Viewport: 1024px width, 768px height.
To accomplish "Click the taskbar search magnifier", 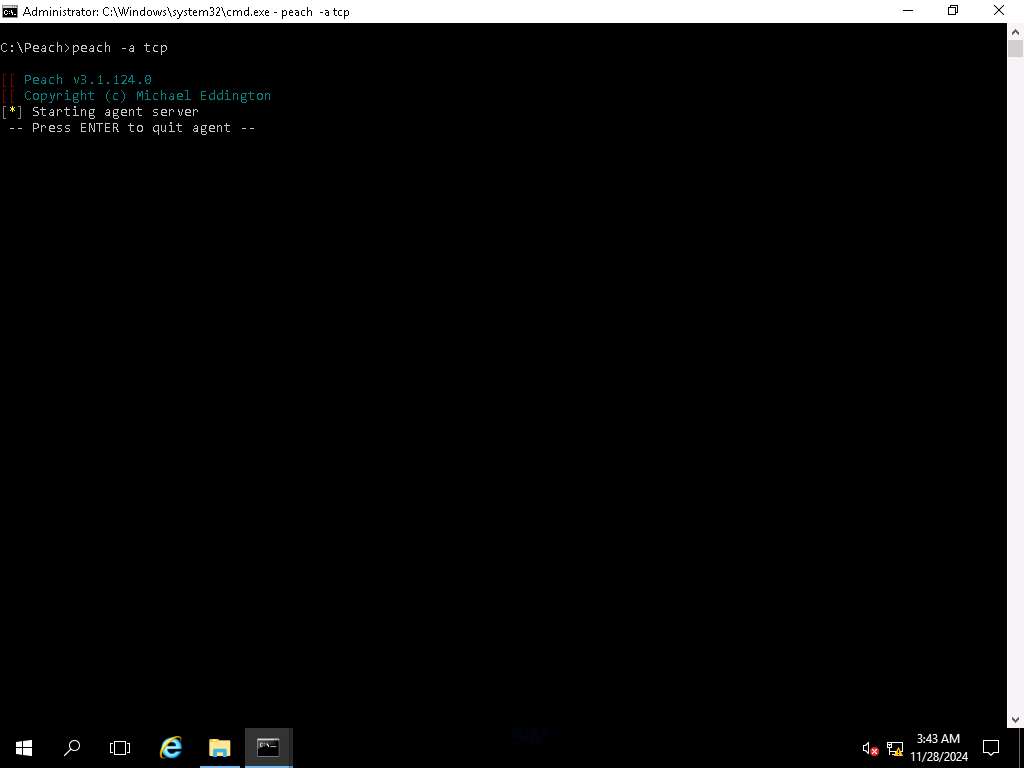I will point(72,747).
